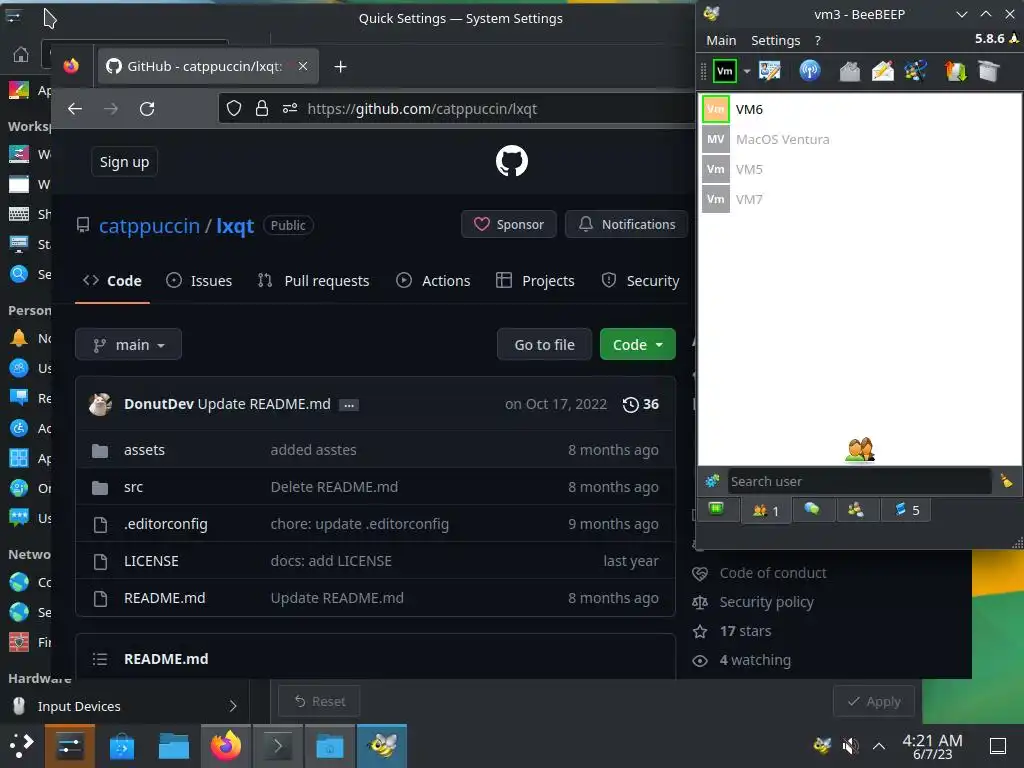This screenshot has width=1024, height=768.
Task: Open the .editorconfig file
Action: [x=166, y=524]
